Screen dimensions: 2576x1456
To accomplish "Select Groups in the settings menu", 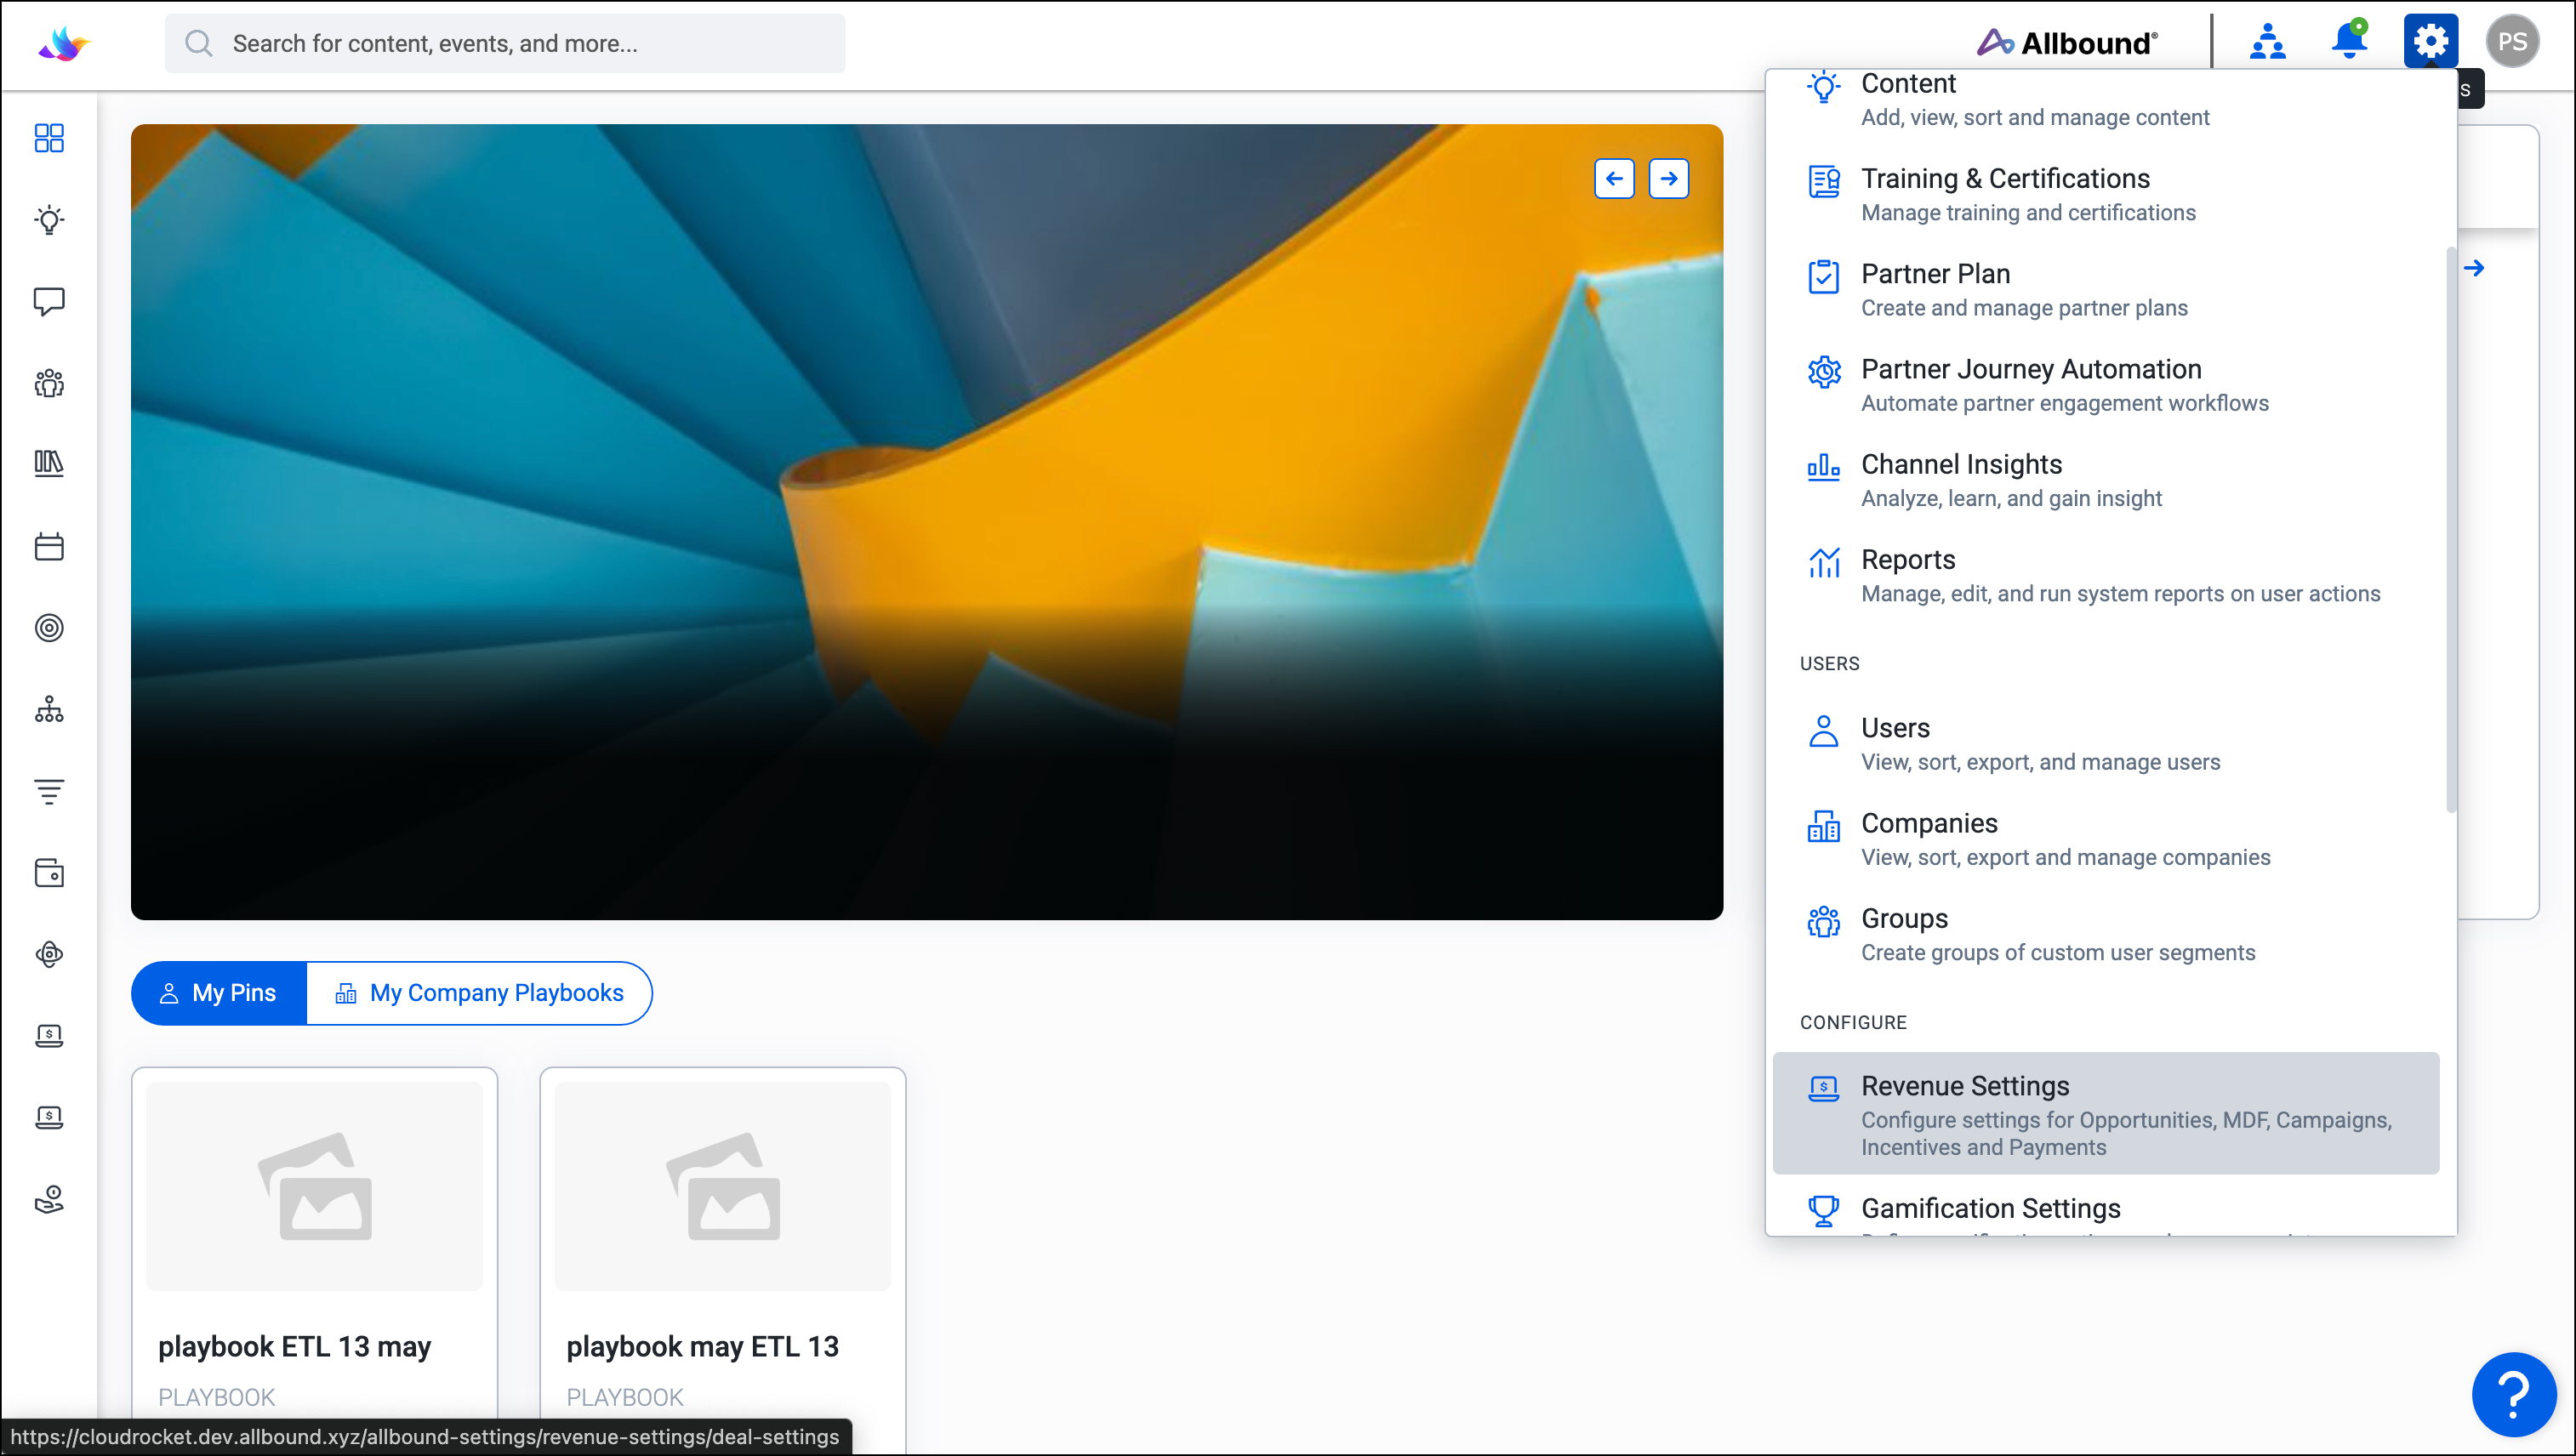I will 2106,934.
